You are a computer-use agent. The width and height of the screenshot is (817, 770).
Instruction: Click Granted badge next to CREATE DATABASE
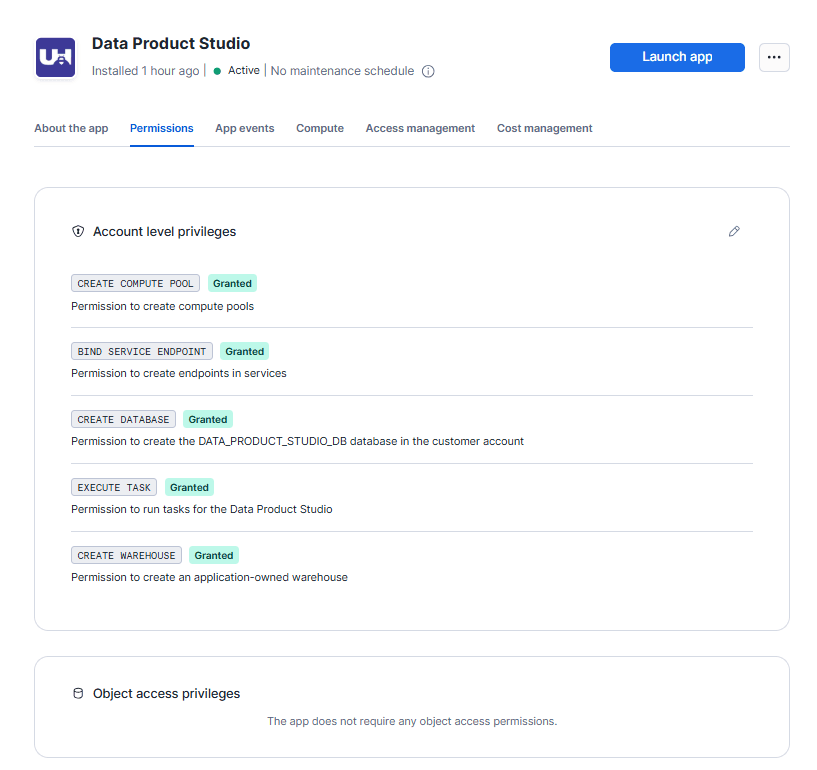(208, 419)
